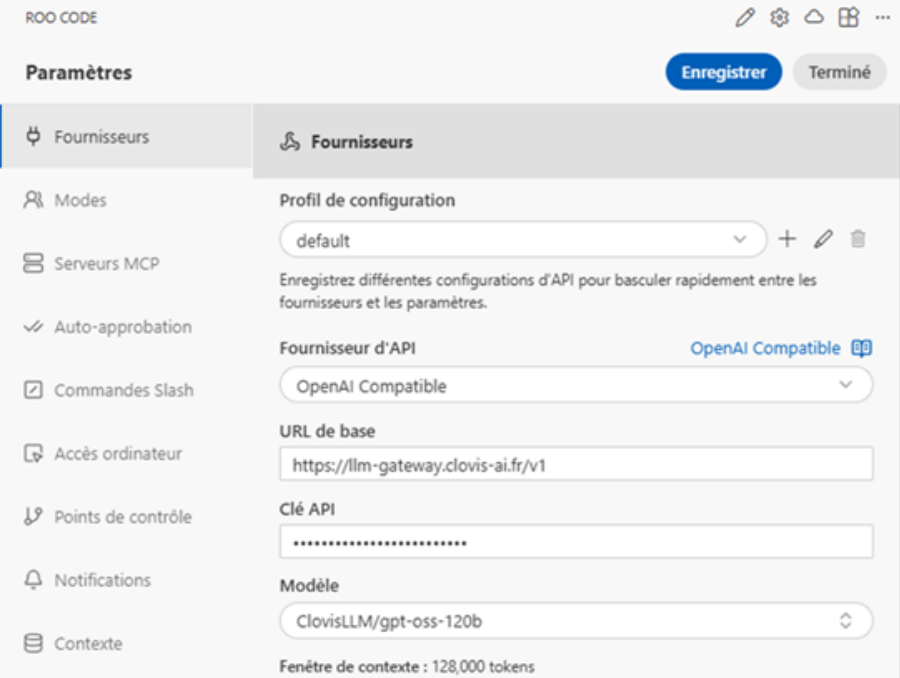Open the OpenAI Compatible documentation link
This screenshot has height=678, width=900.
click(x=765, y=348)
